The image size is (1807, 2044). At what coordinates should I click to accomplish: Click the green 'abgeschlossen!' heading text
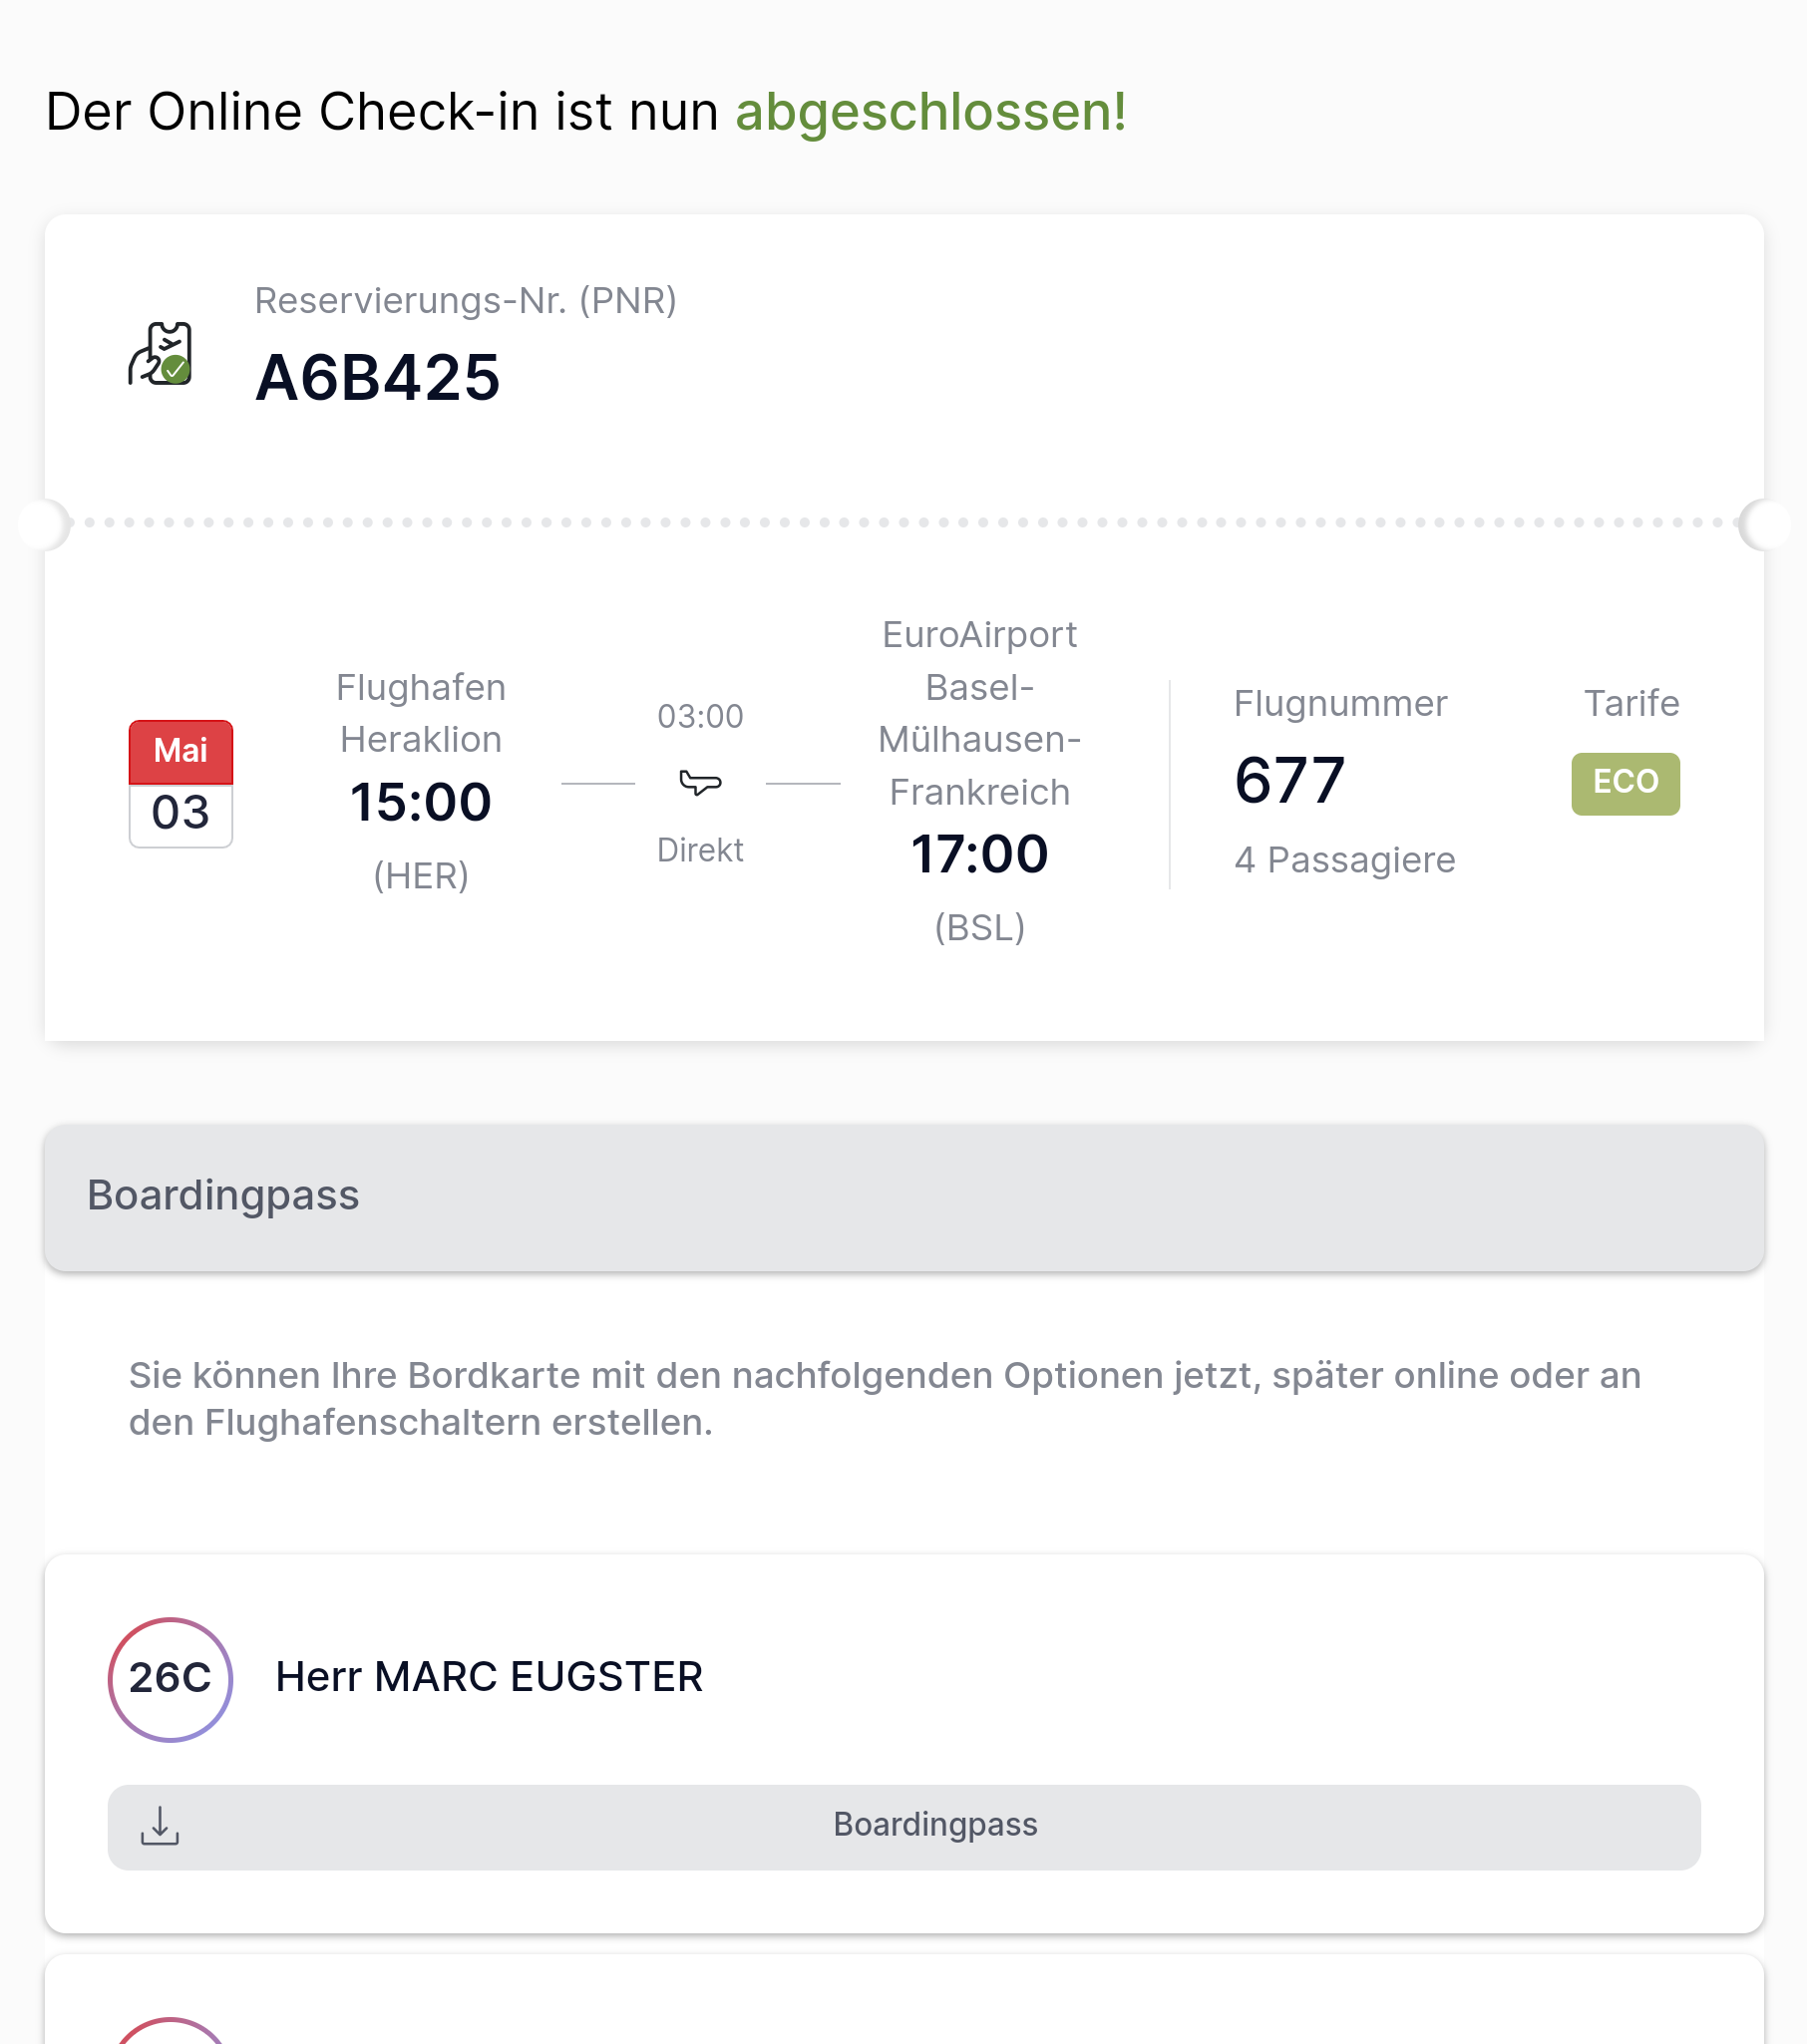tap(931, 111)
